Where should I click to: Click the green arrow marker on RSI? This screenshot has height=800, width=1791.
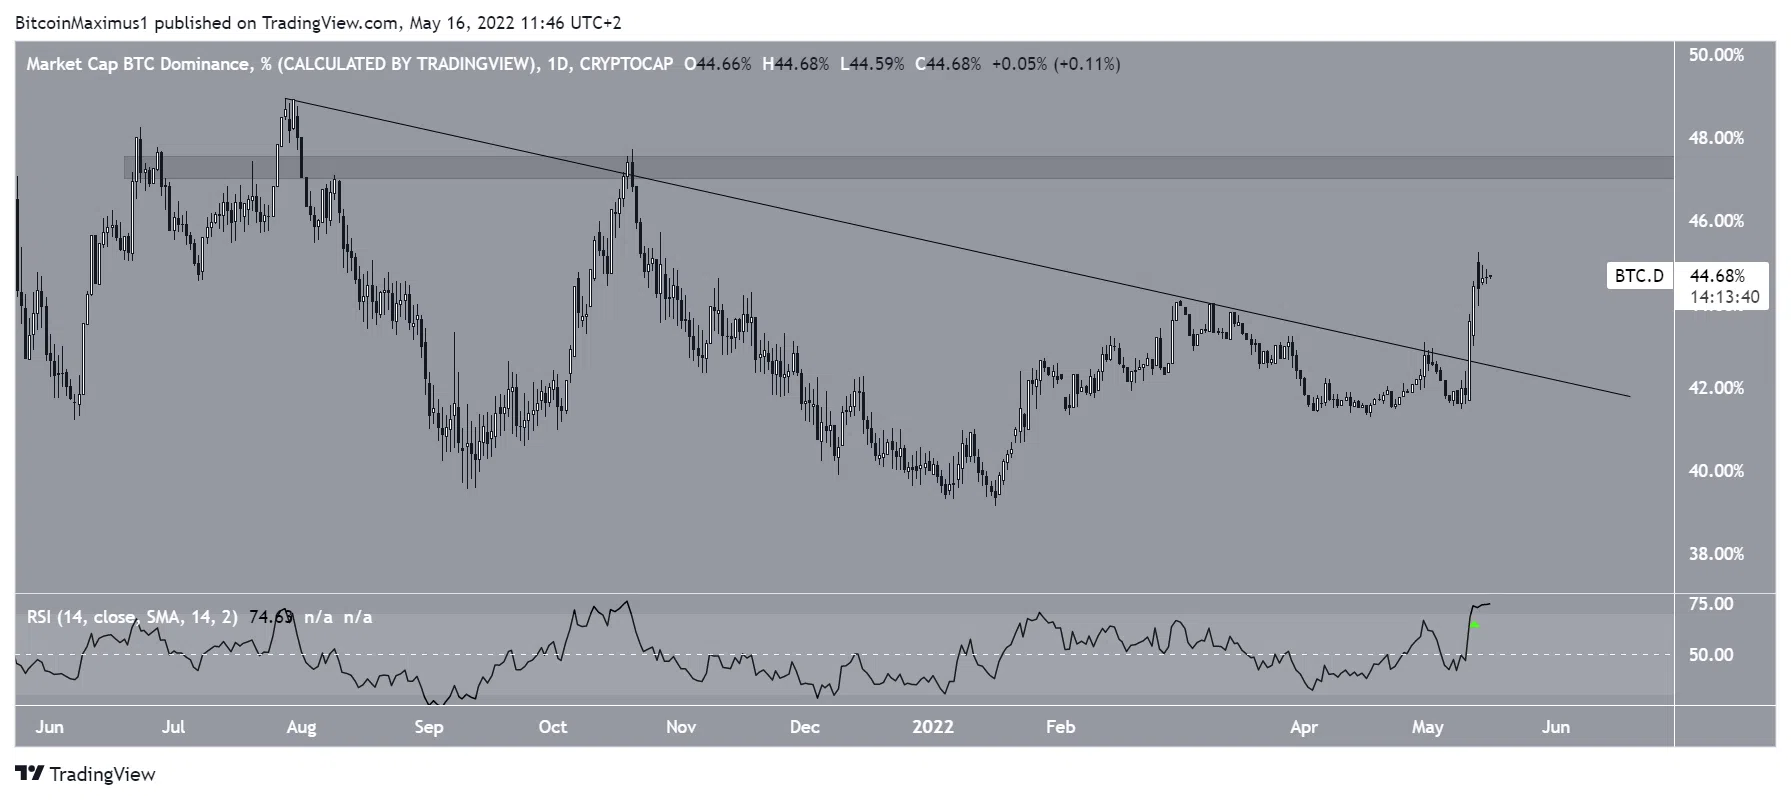1475,624
